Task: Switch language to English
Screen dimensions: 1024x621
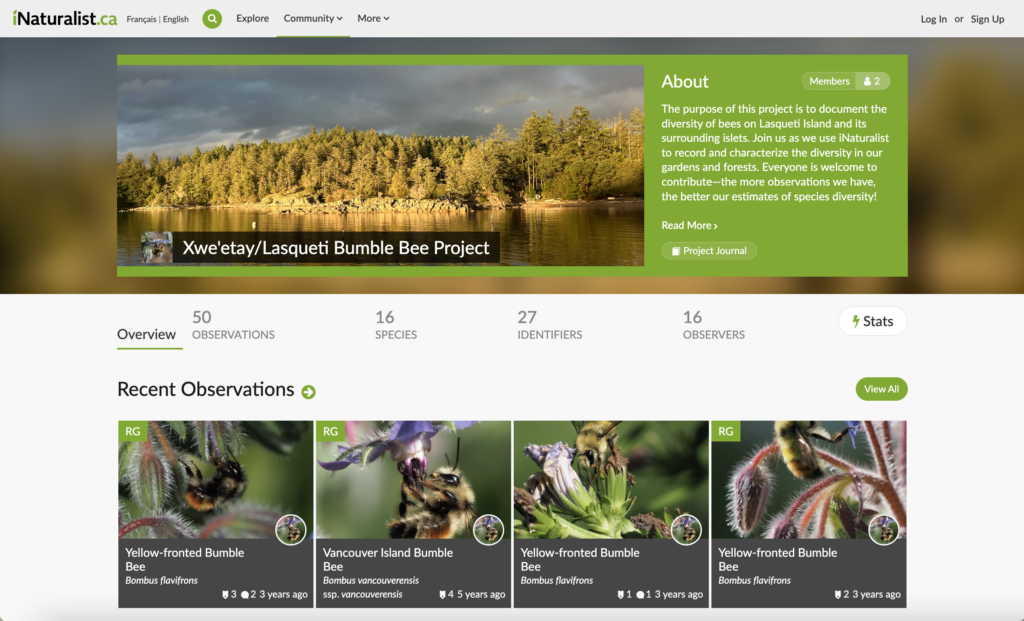Action: pos(175,19)
